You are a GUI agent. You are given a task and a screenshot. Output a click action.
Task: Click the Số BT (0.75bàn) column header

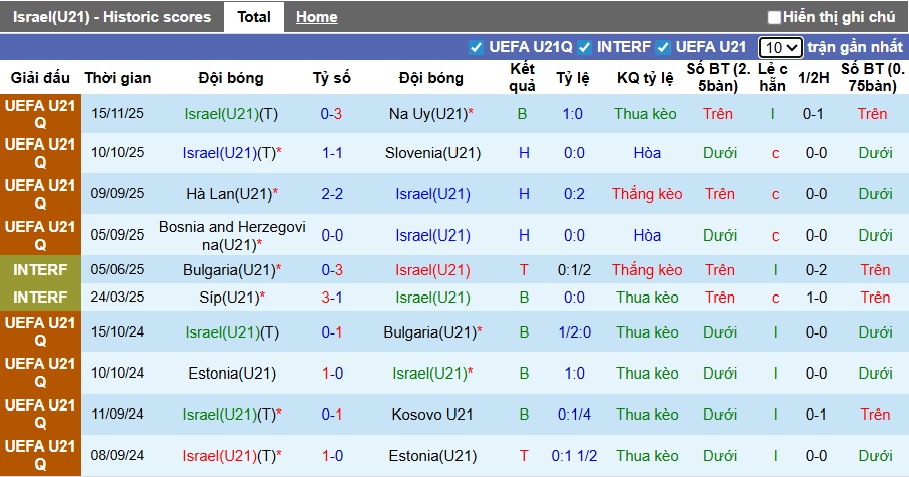pos(872,77)
